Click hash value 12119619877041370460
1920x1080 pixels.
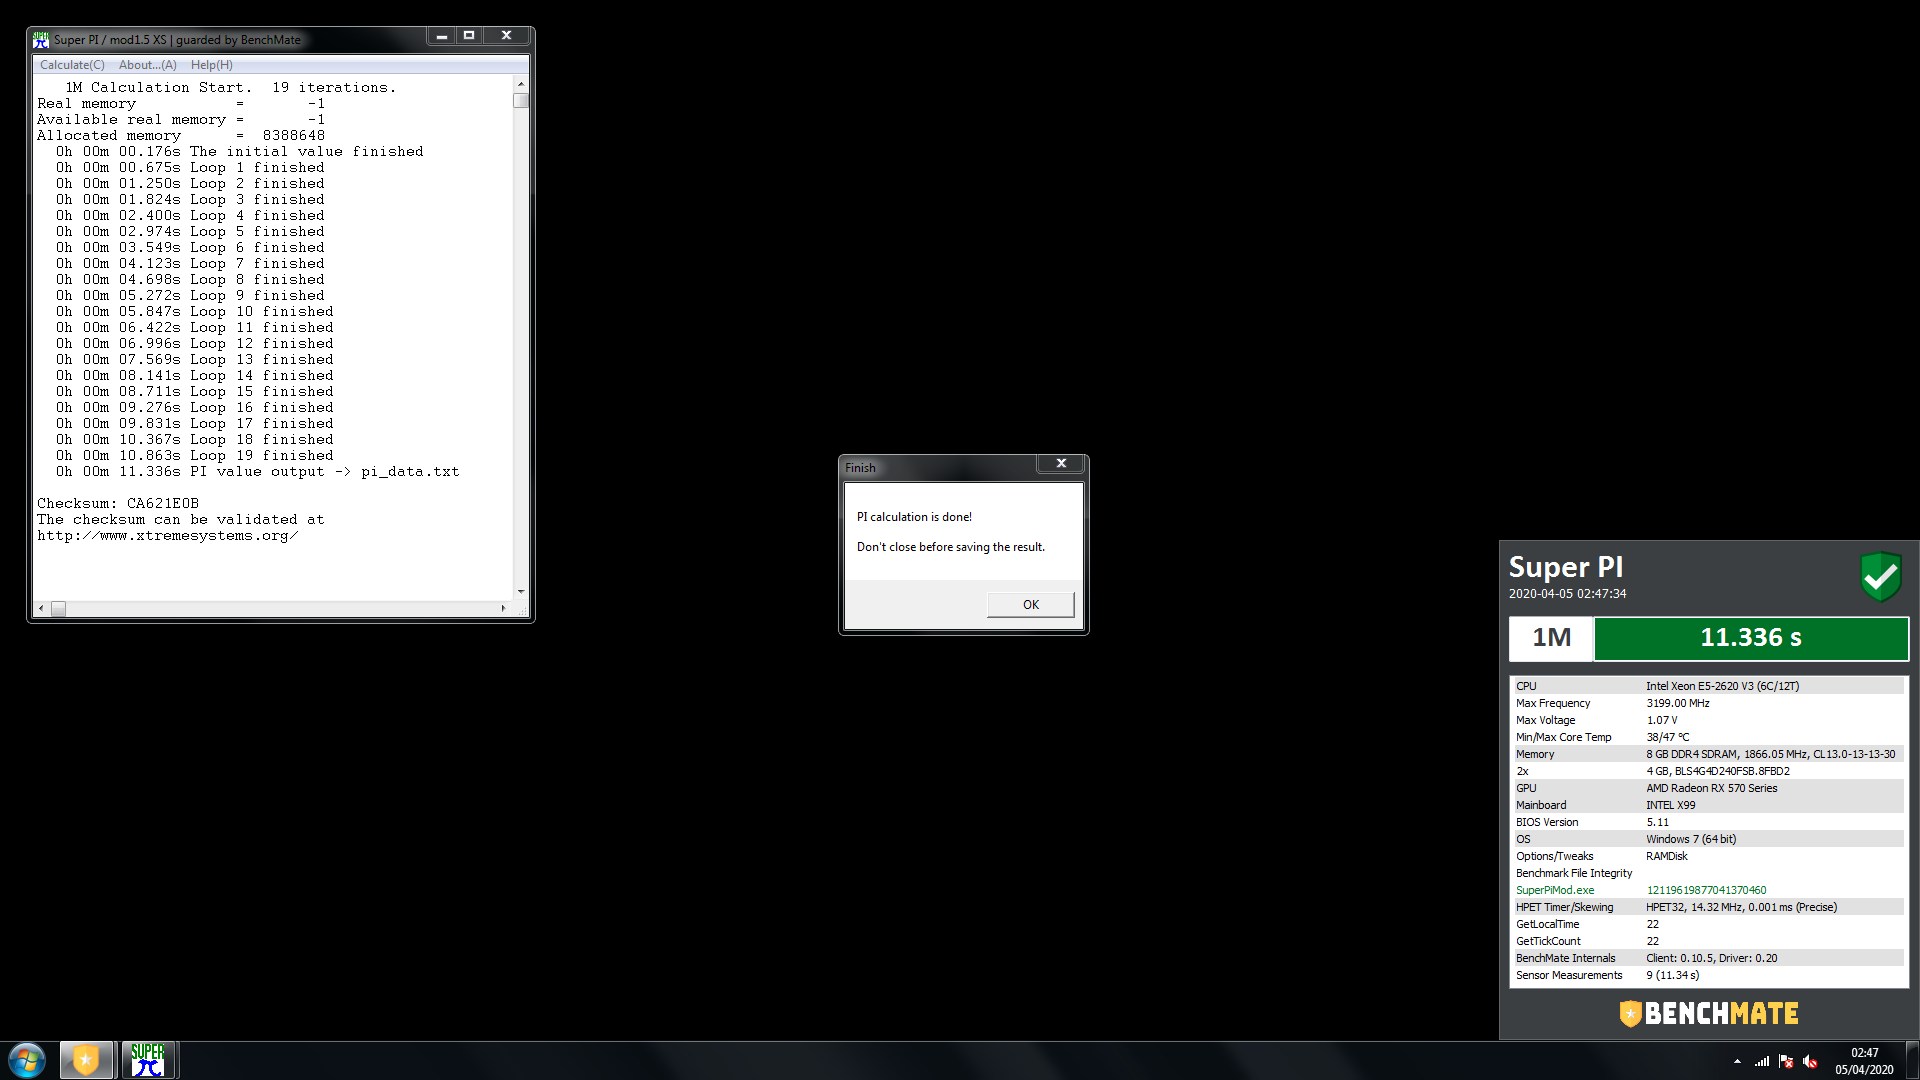tap(1706, 890)
